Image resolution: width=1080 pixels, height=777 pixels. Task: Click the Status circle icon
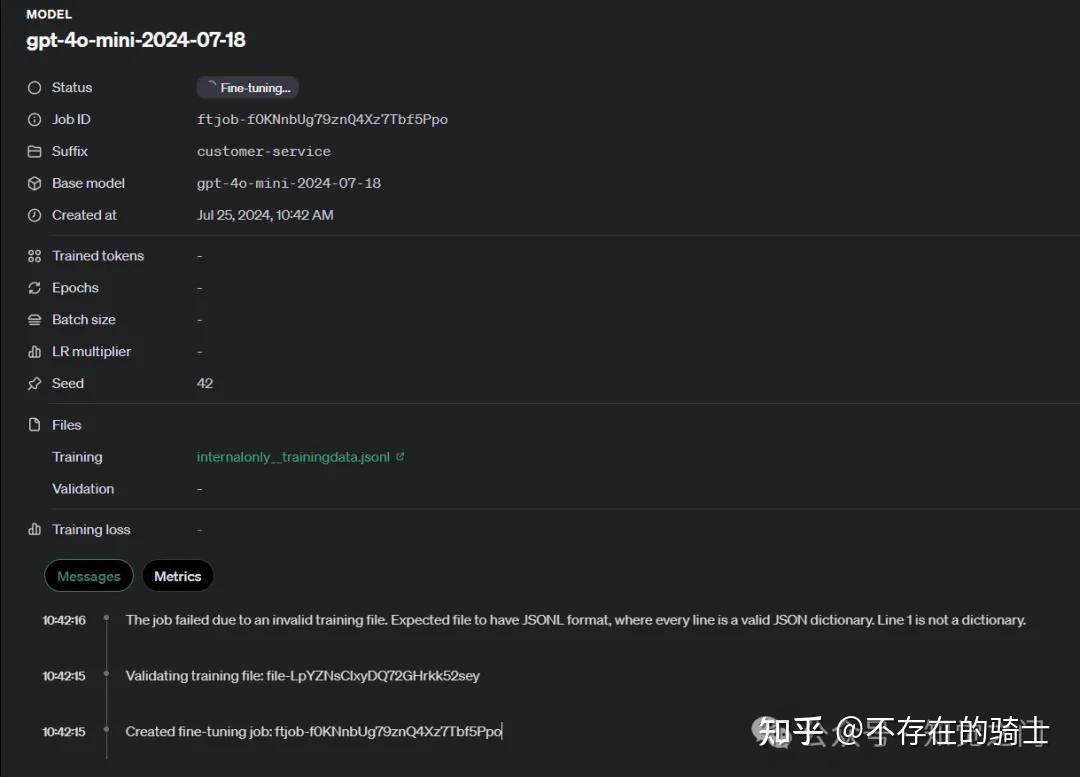(34, 87)
